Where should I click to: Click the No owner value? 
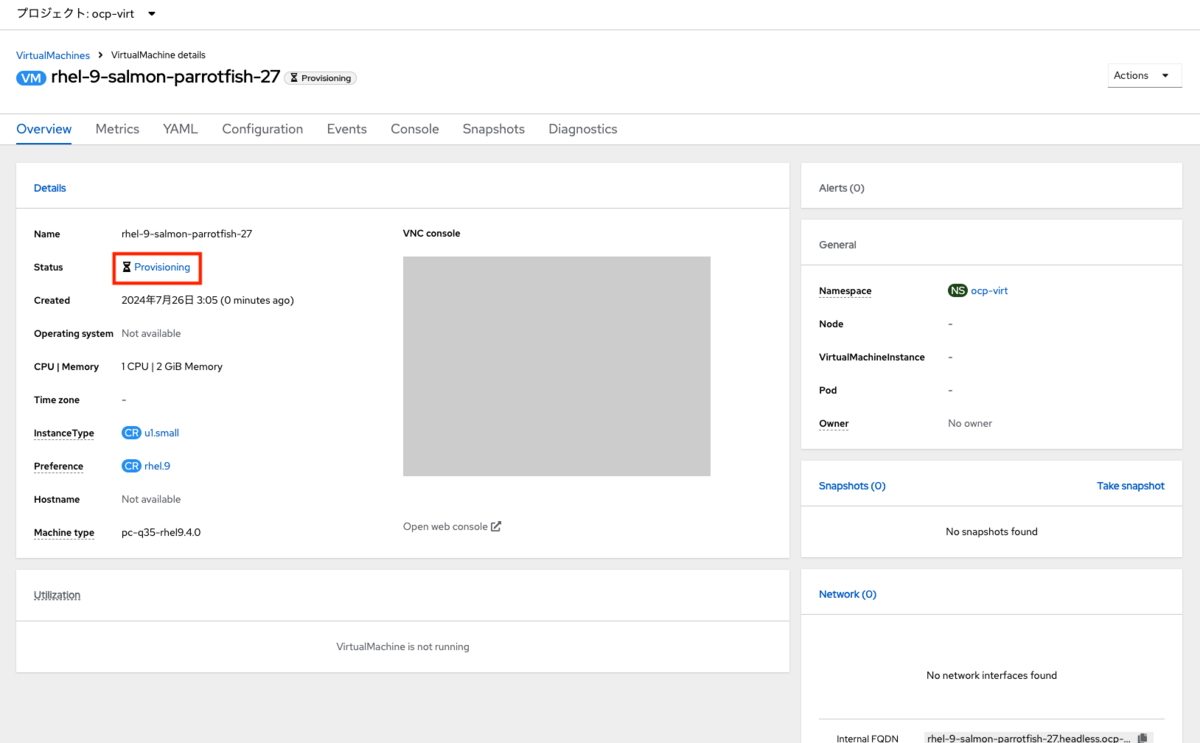click(970, 424)
